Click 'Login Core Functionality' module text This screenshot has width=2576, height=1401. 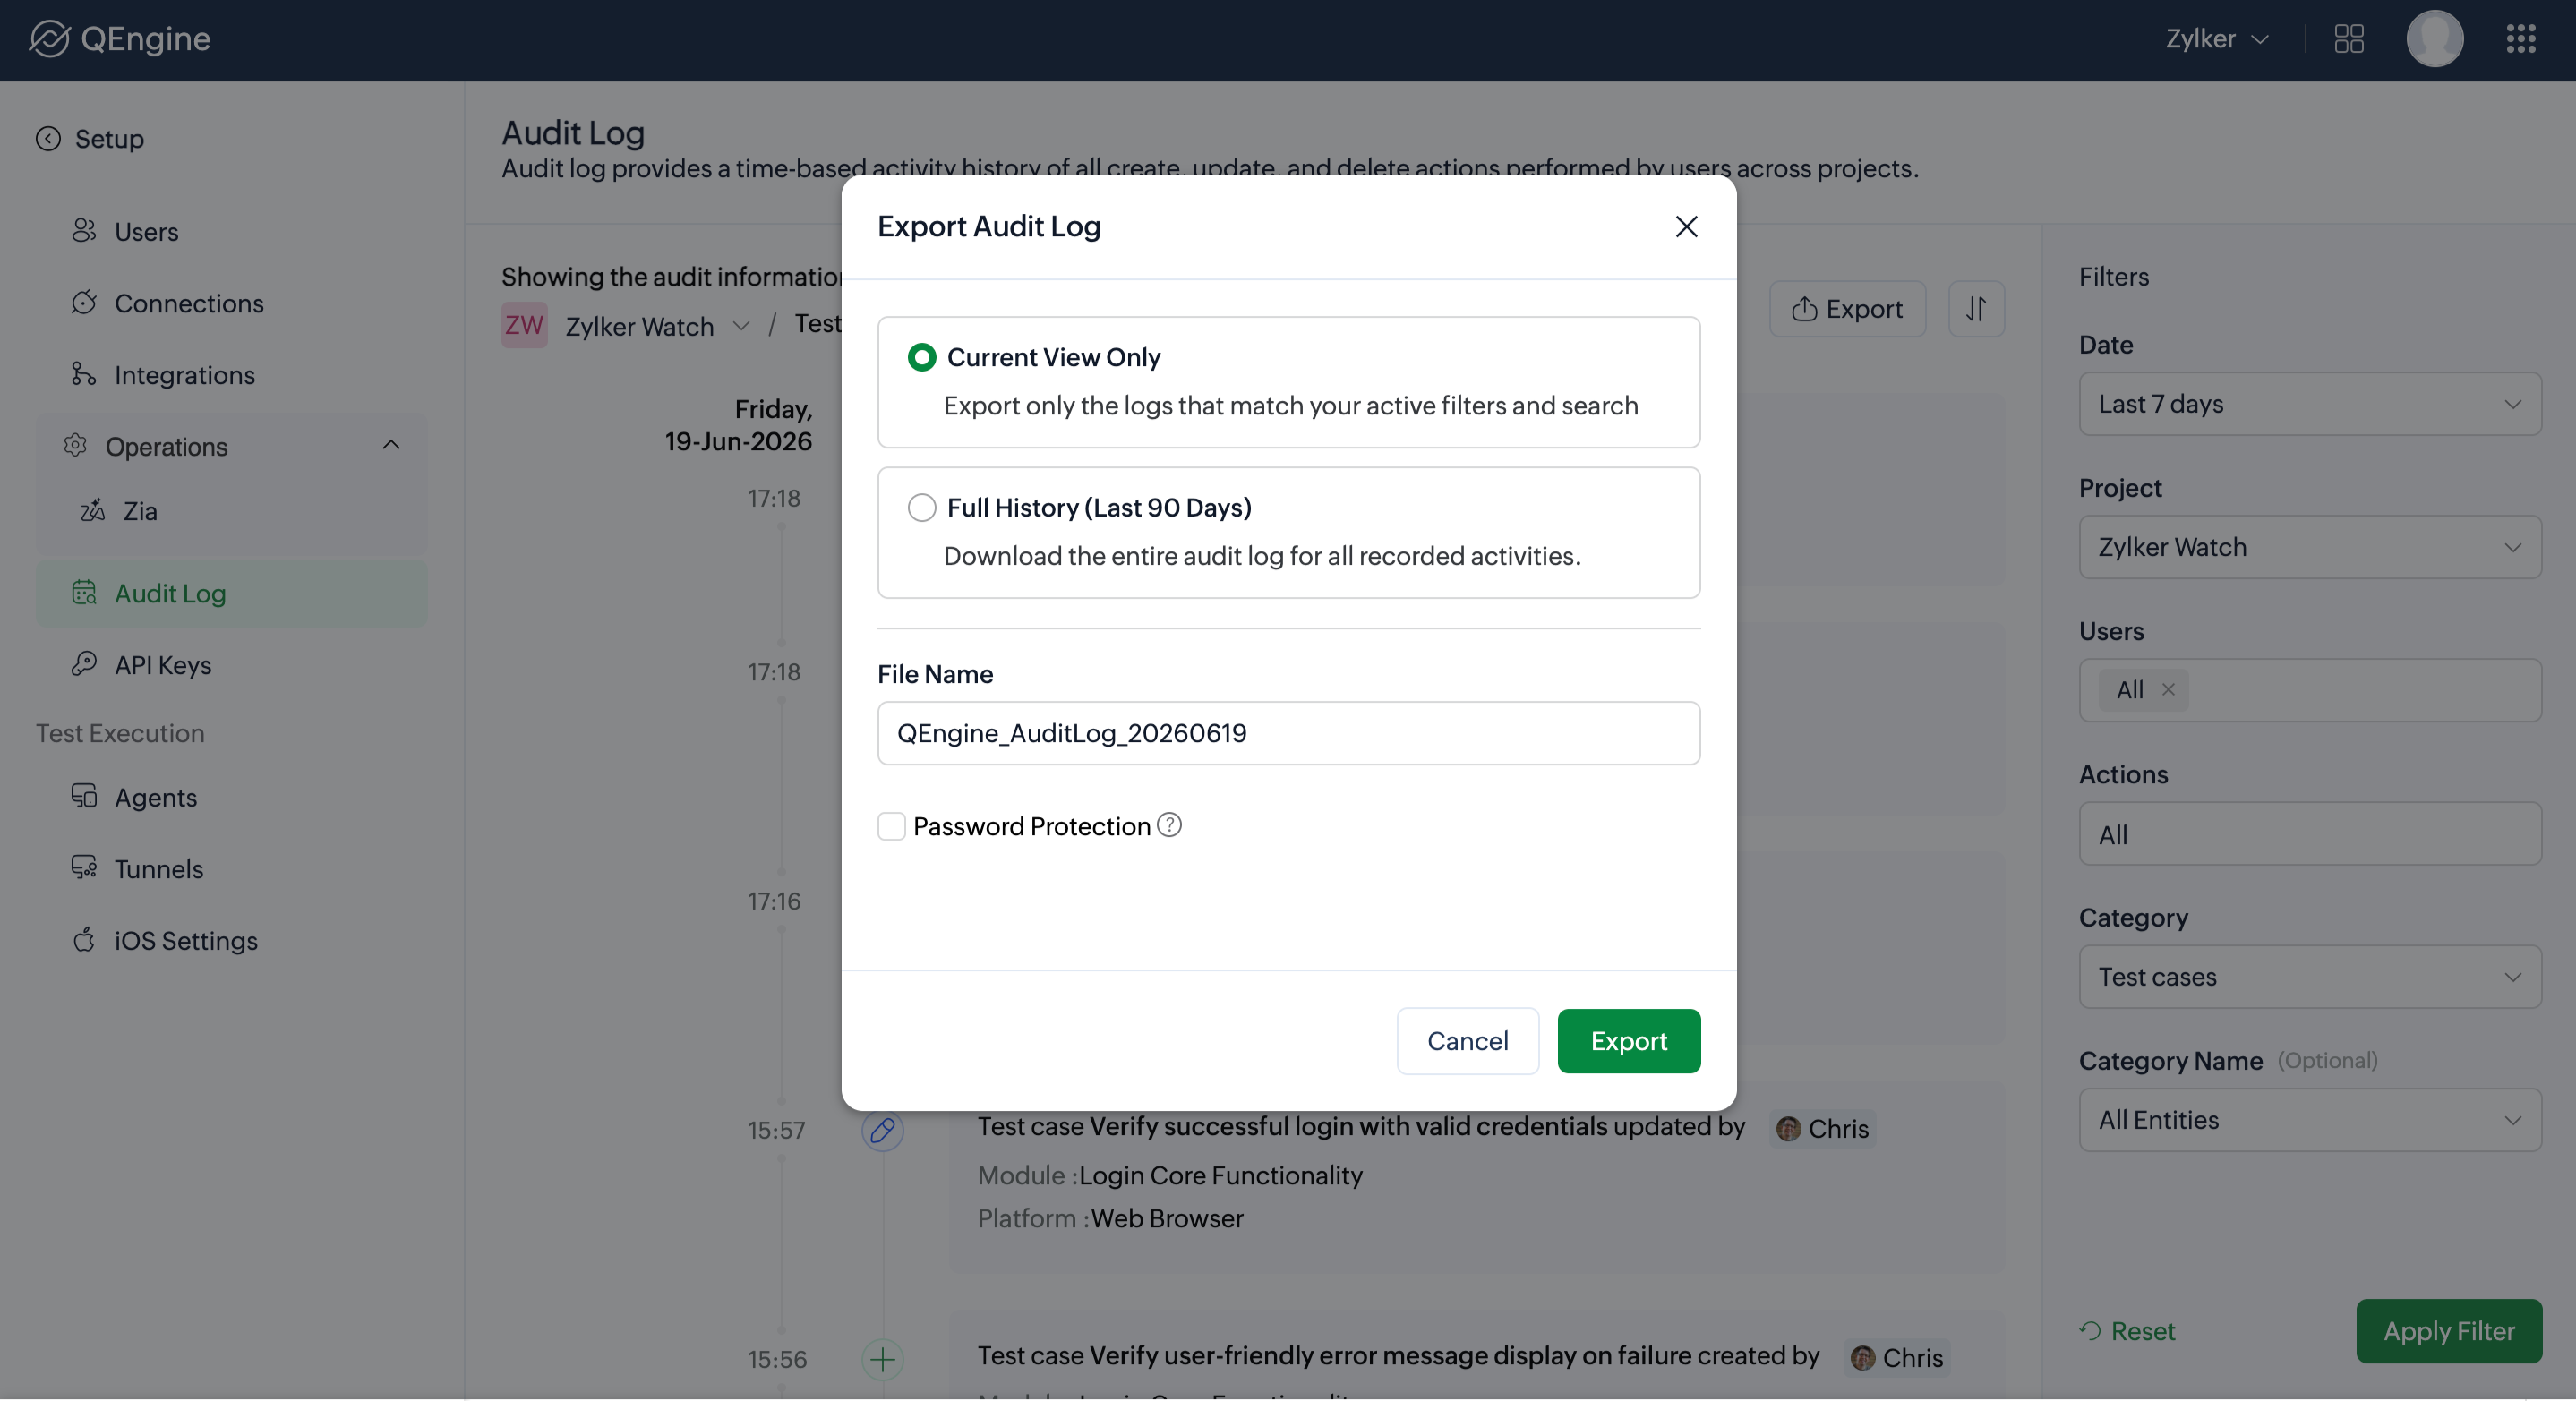[x=1220, y=1175]
